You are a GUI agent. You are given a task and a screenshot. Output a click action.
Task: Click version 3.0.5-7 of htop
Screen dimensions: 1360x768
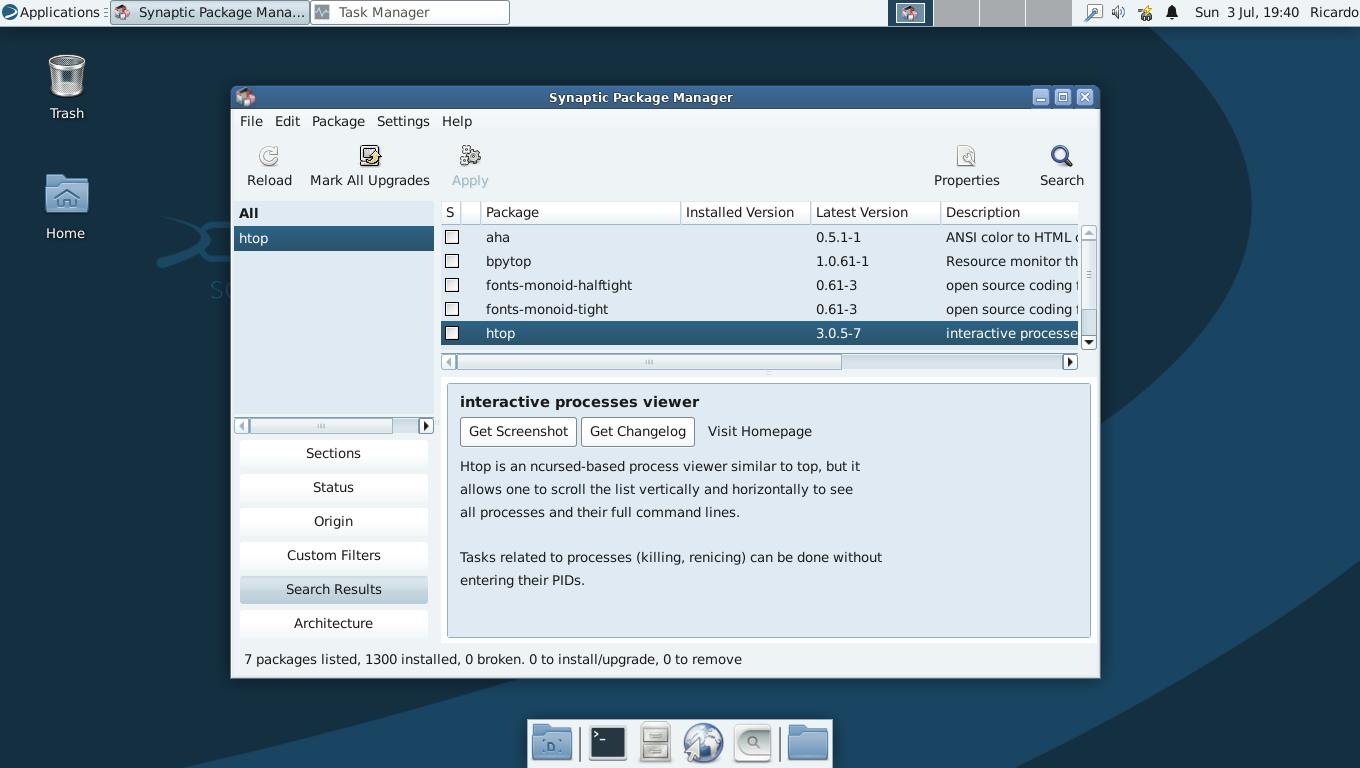tap(838, 333)
